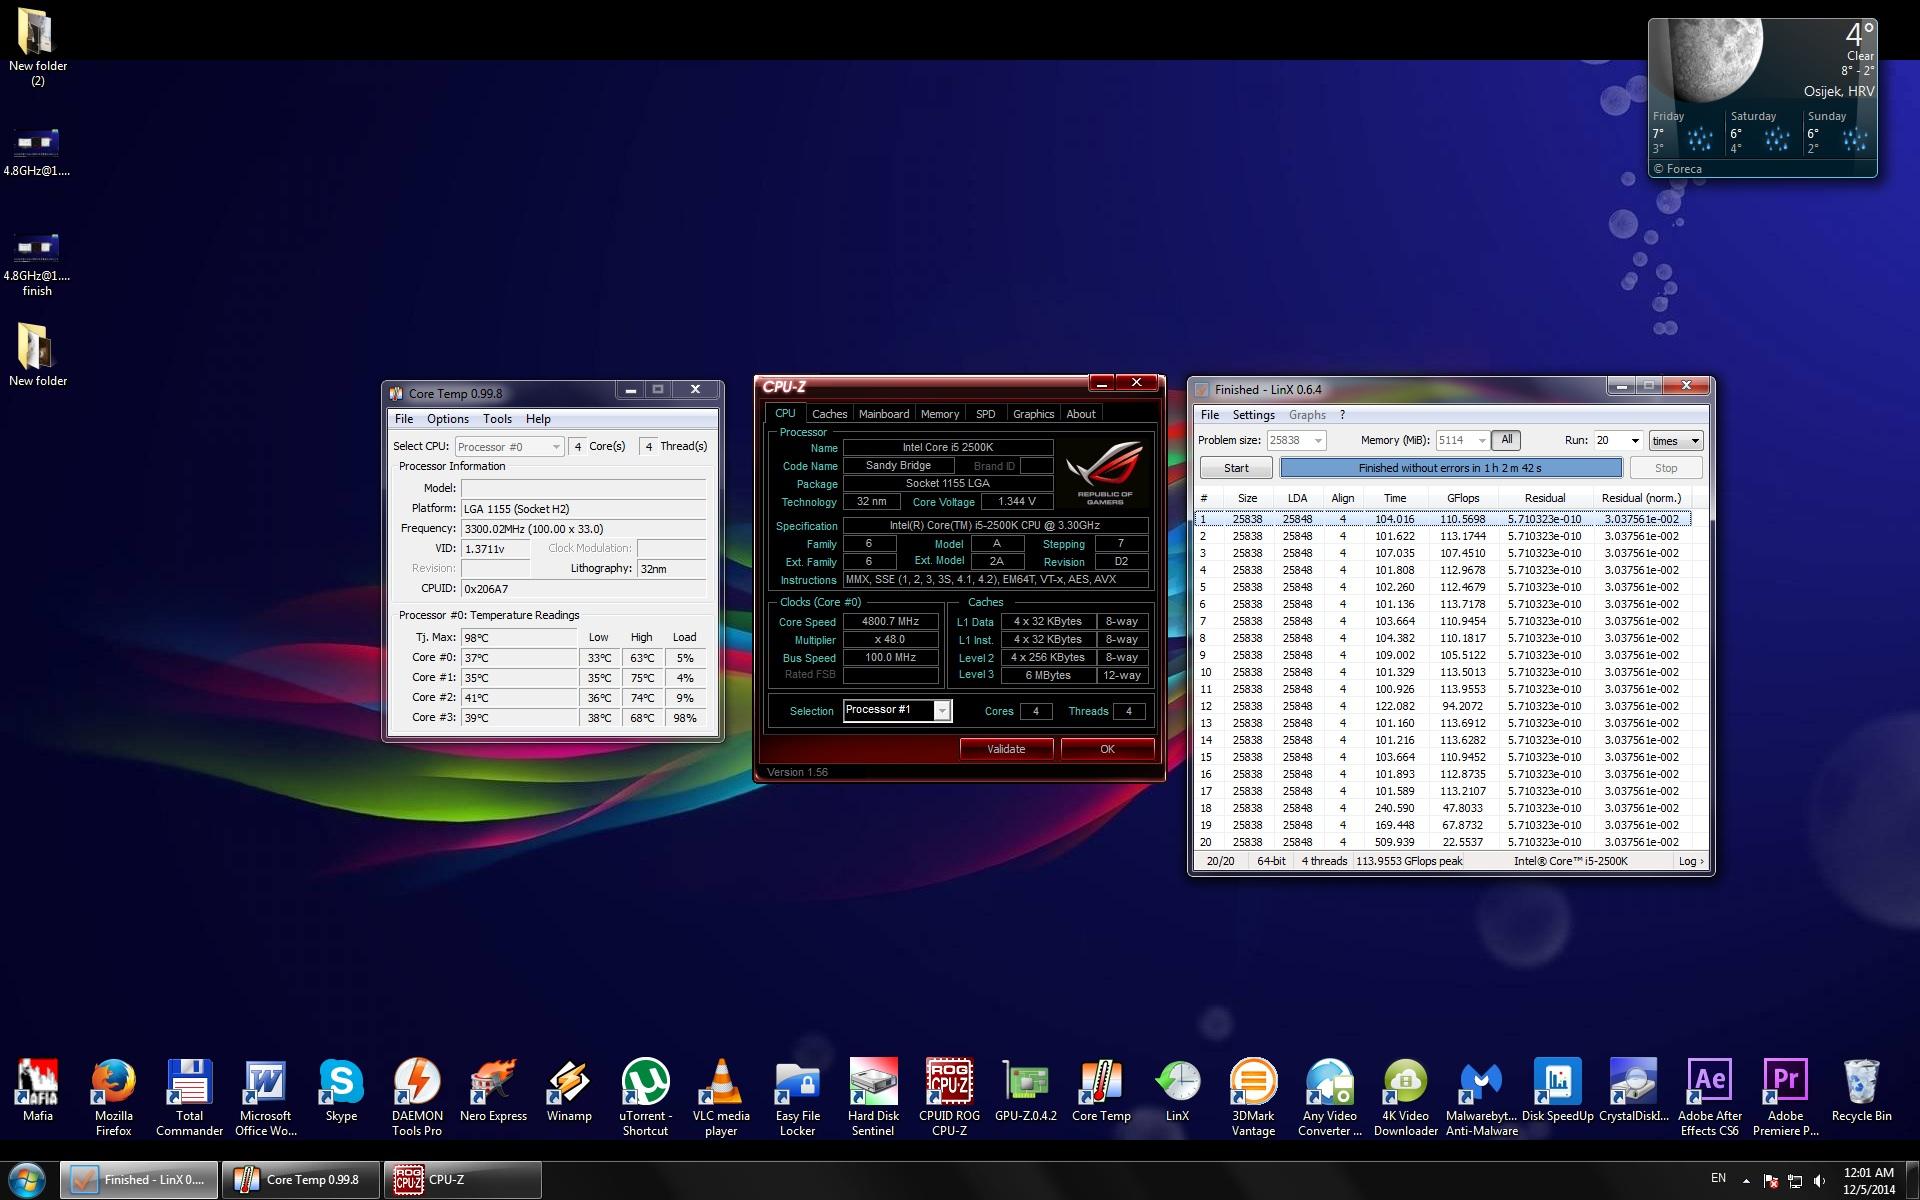This screenshot has height=1200, width=1920.
Task: Open Core Temp desktop shortcut
Action: (x=1101, y=1090)
